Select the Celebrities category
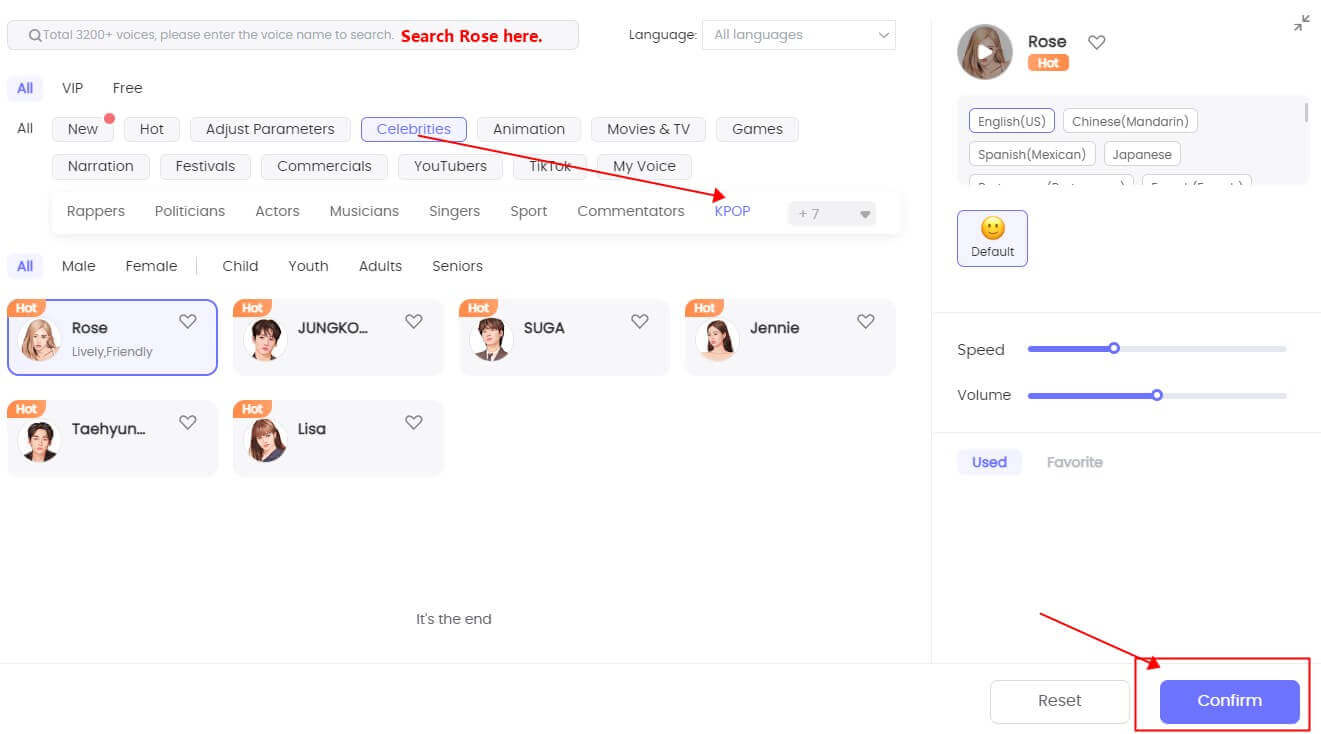 414,129
